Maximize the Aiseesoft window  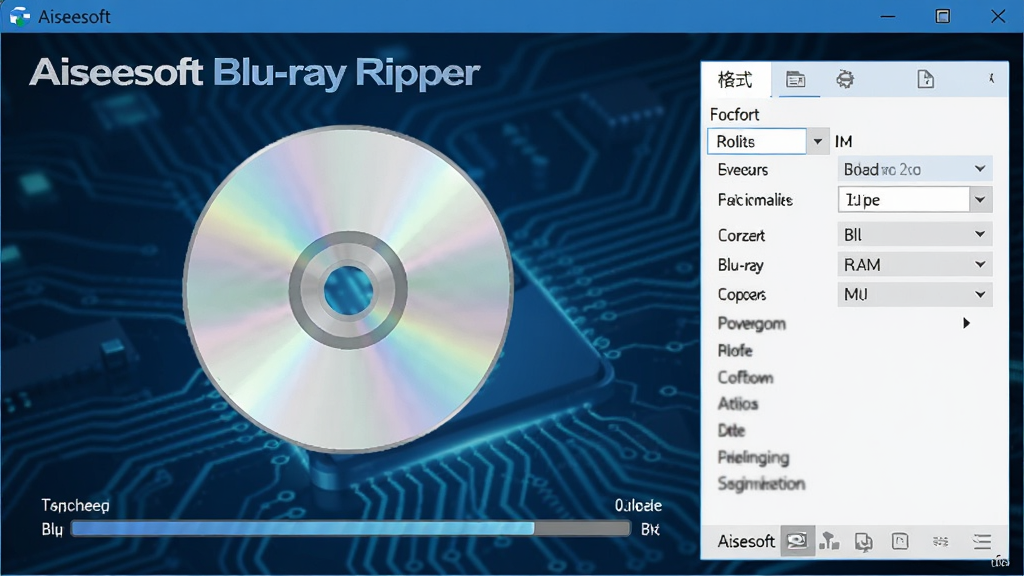point(942,16)
